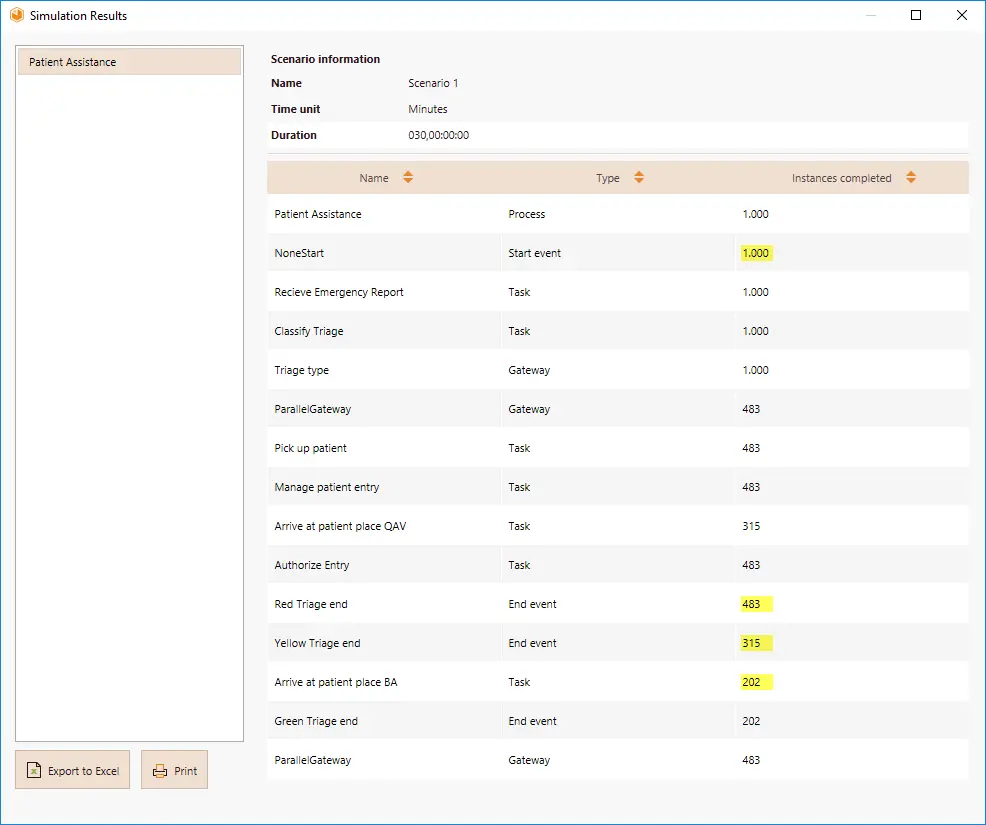Select the Yellow Triage end row
Screen dimensions: 986x825
618,643
